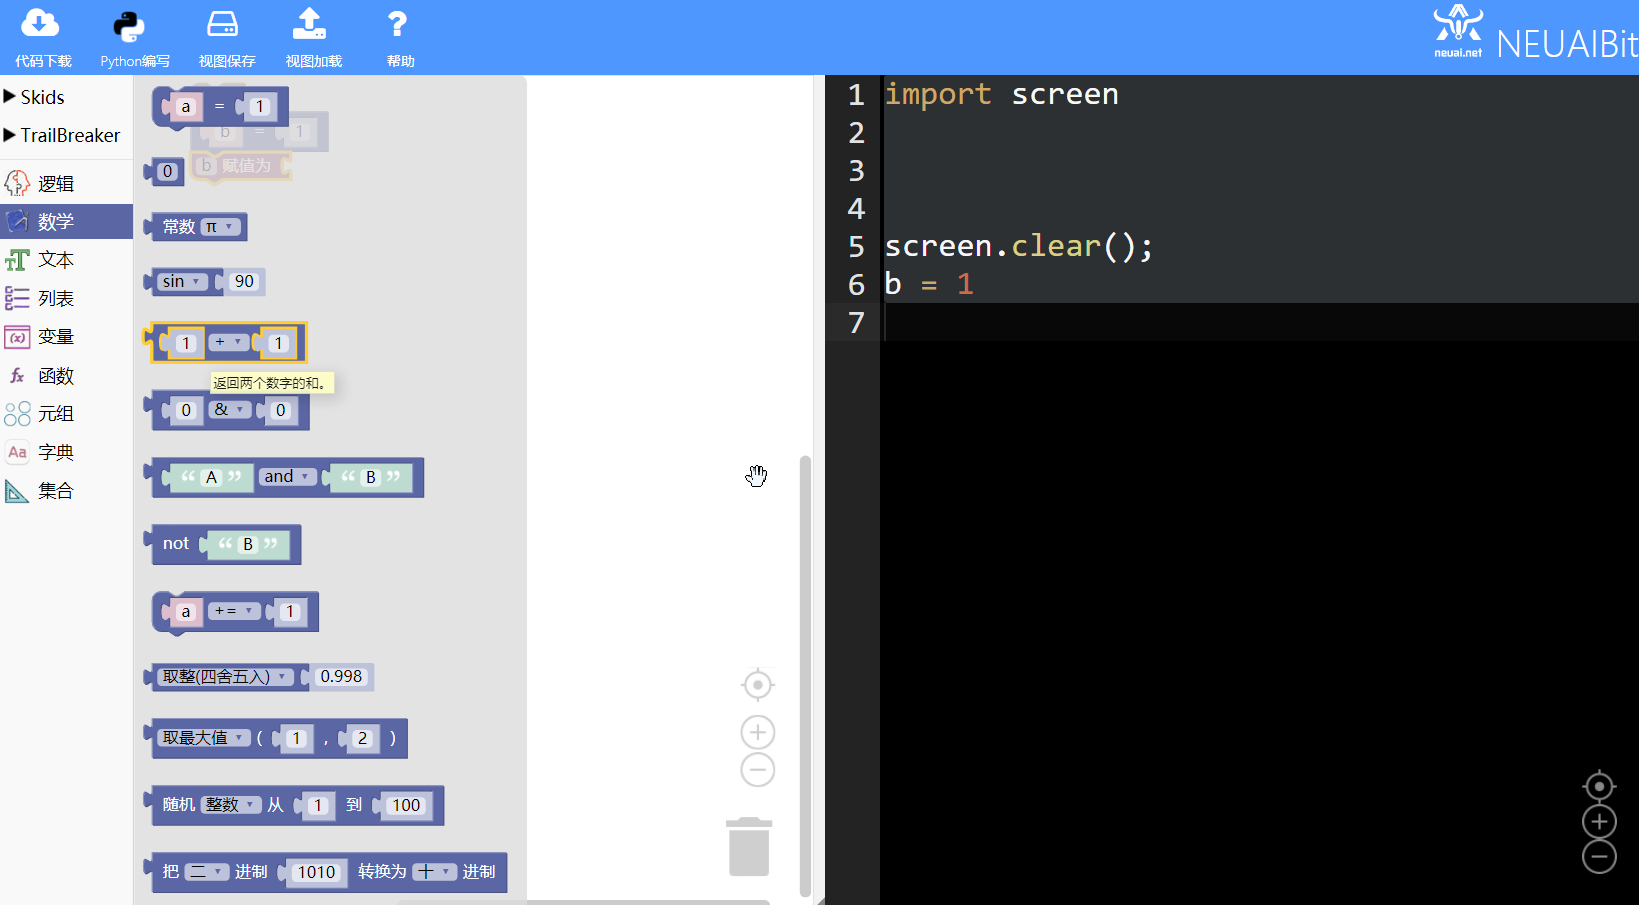Screen dimensions: 1639x905
Task: Open the 'and' logic operator dropdown
Action: (x=288, y=476)
